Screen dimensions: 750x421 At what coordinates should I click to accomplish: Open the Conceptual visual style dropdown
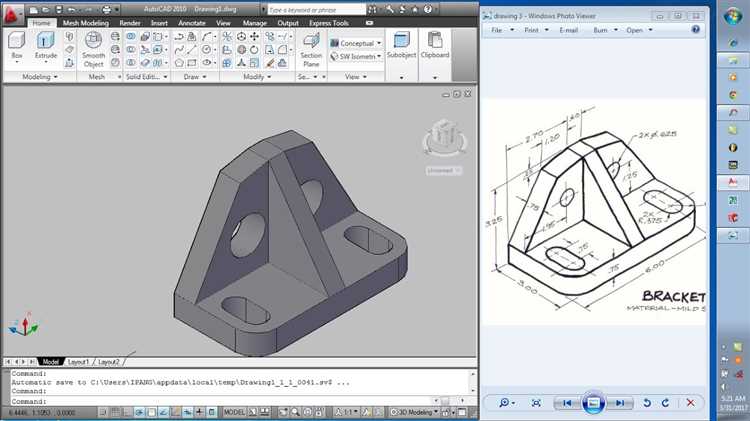(x=356, y=43)
